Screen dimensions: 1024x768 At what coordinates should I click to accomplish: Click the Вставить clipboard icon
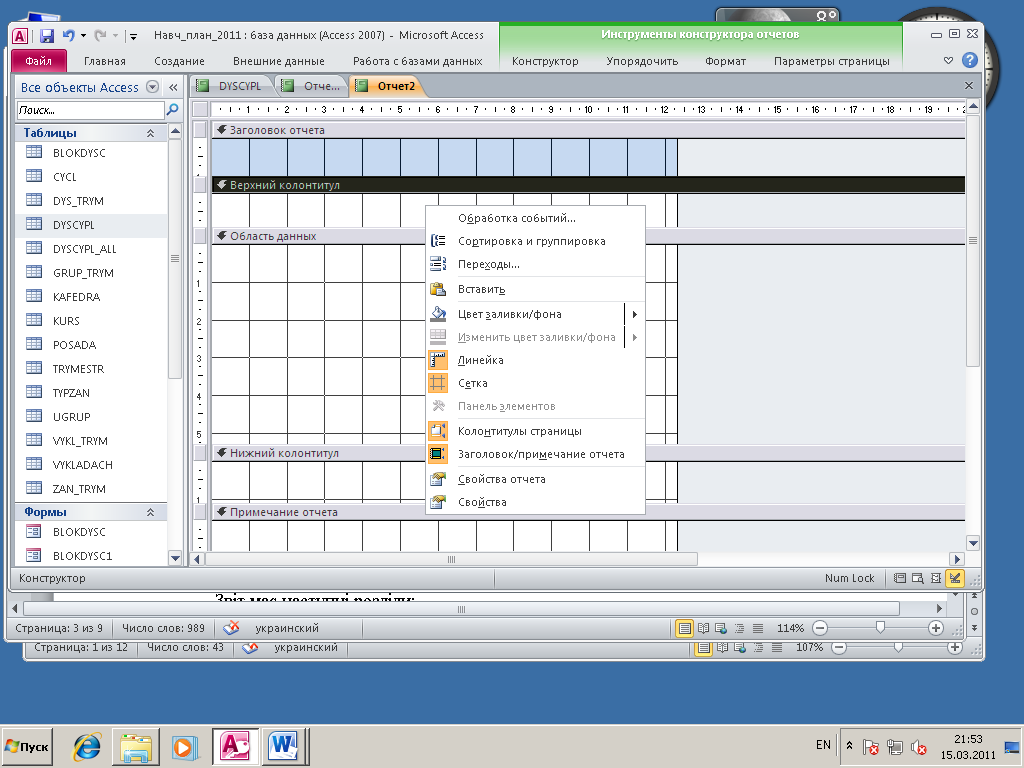tap(438, 289)
